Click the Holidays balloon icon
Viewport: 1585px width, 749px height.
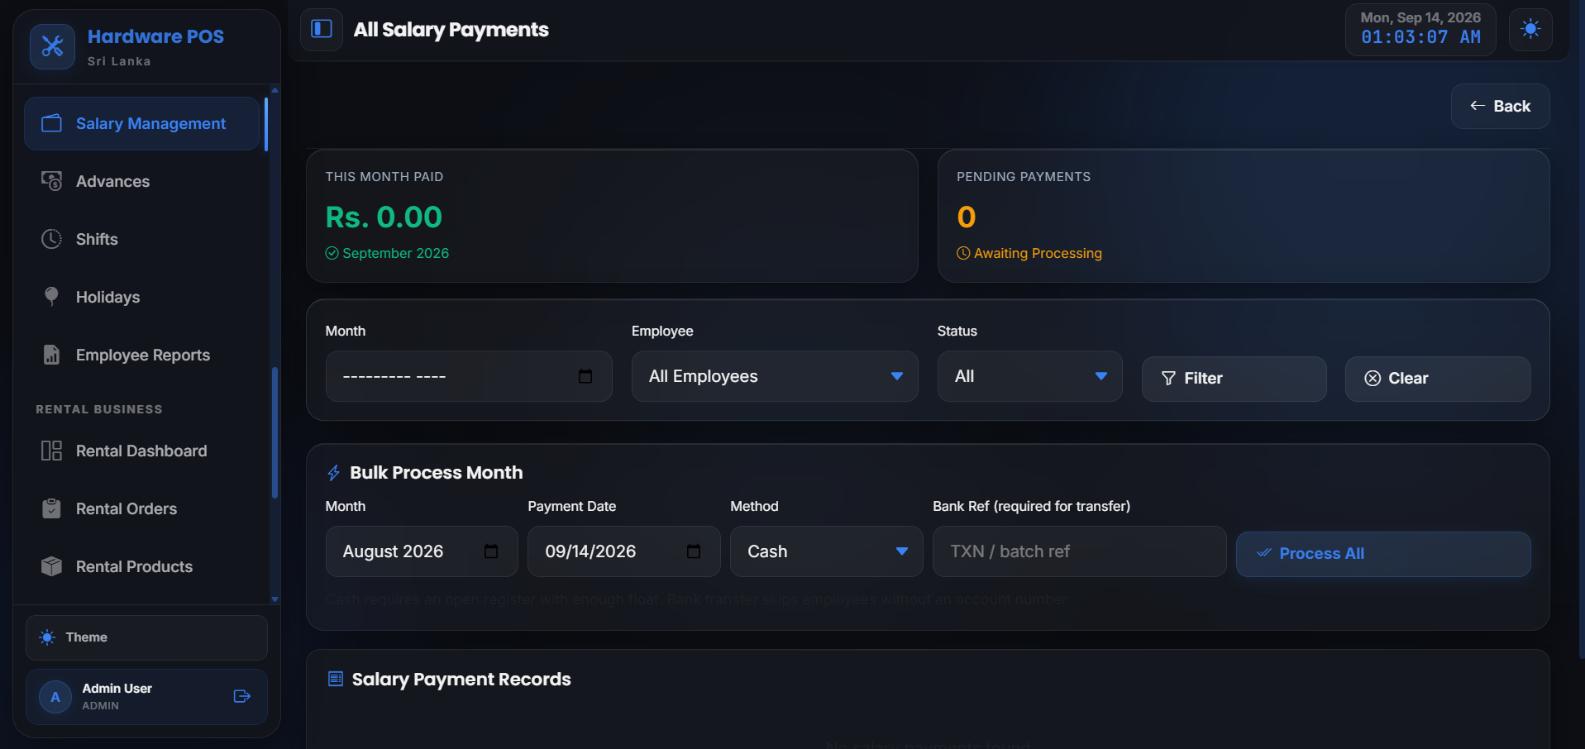[x=51, y=297]
